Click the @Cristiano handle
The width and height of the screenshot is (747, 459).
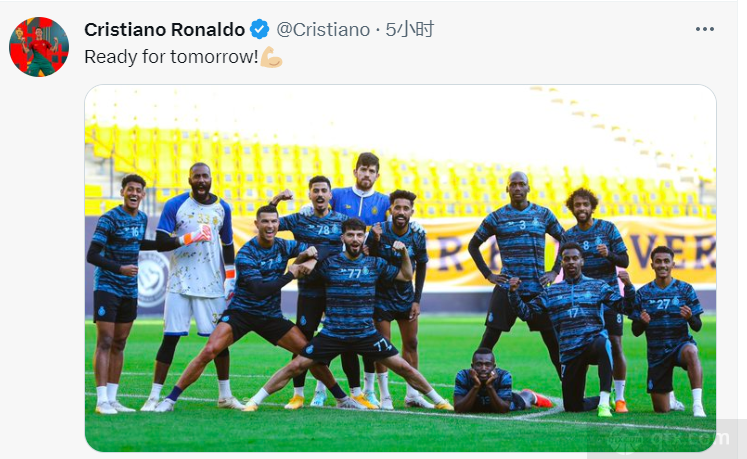tap(323, 30)
